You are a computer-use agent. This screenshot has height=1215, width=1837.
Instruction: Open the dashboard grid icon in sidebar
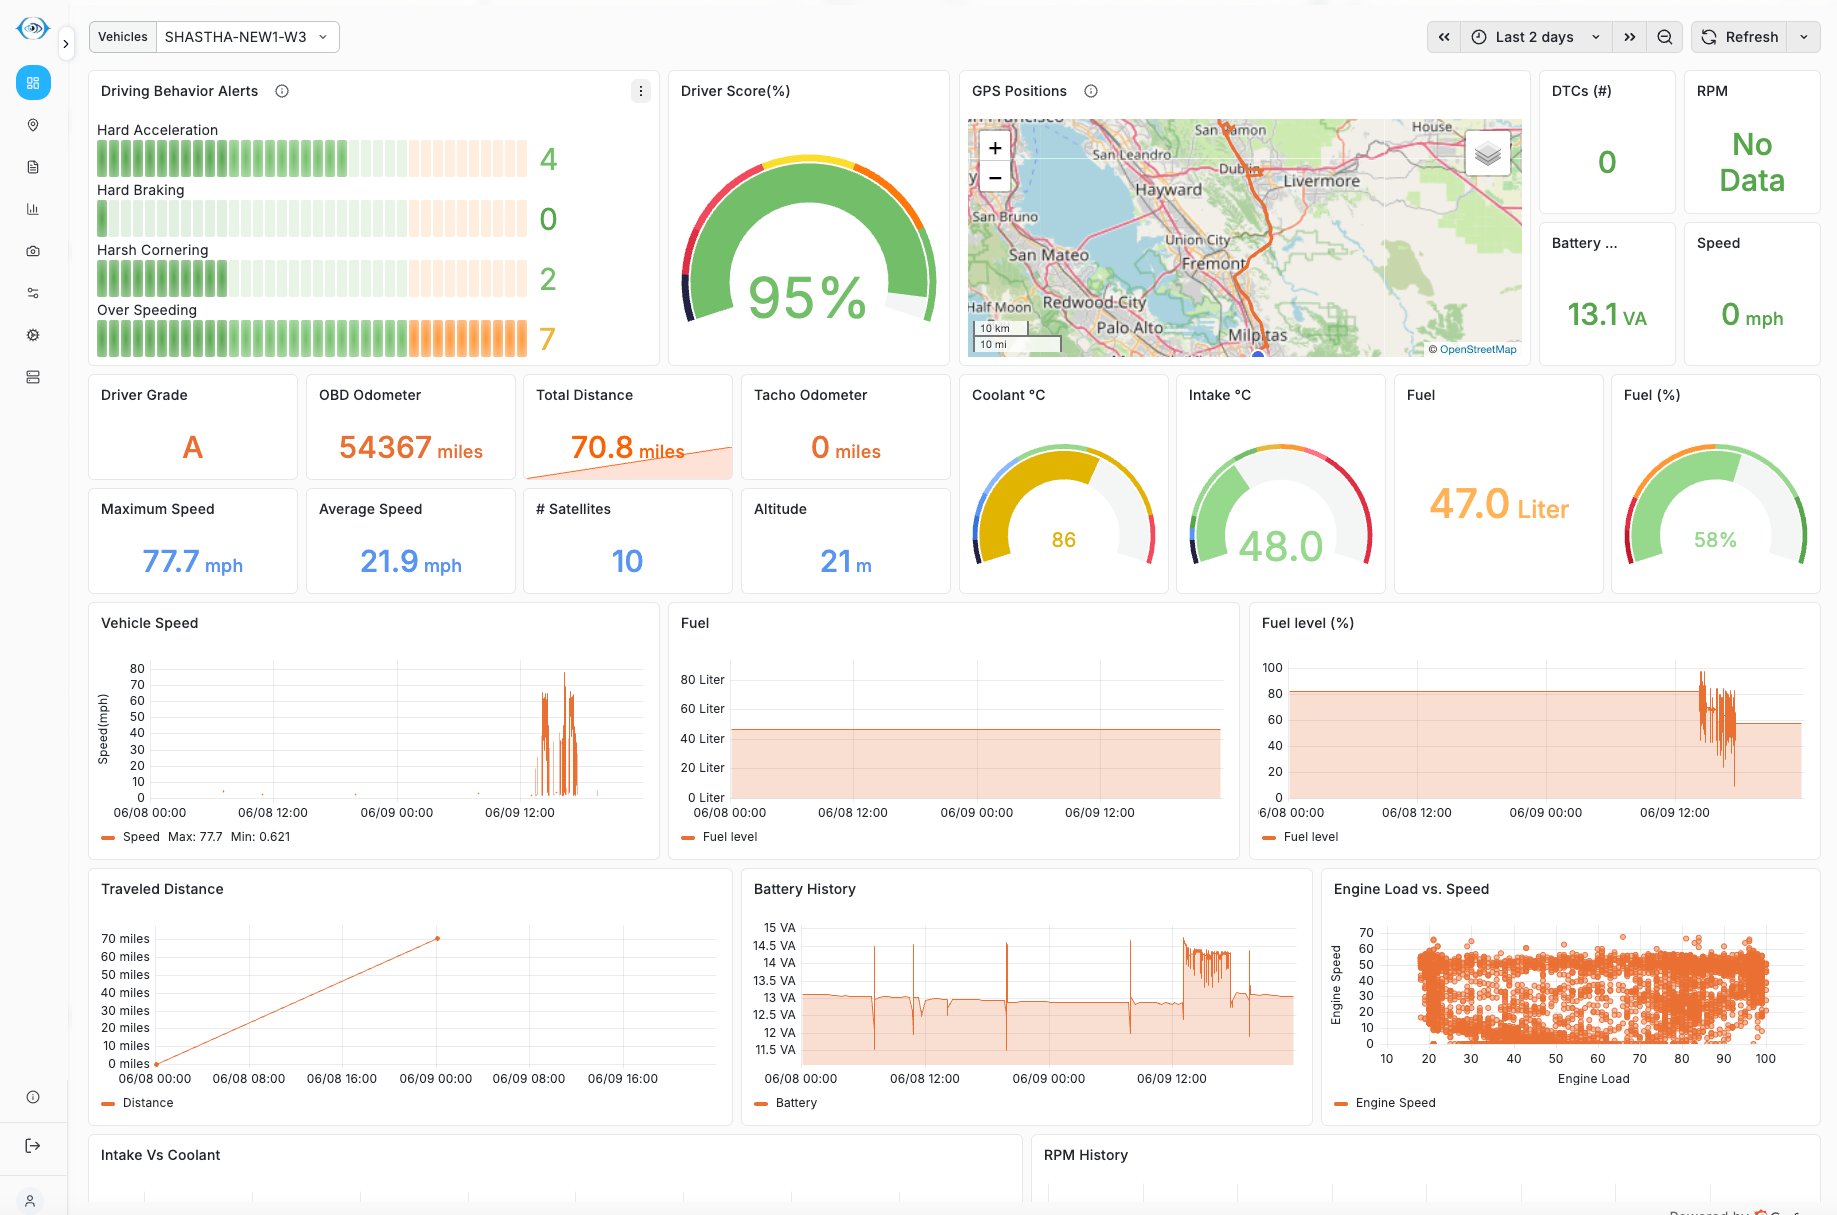[33, 83]
